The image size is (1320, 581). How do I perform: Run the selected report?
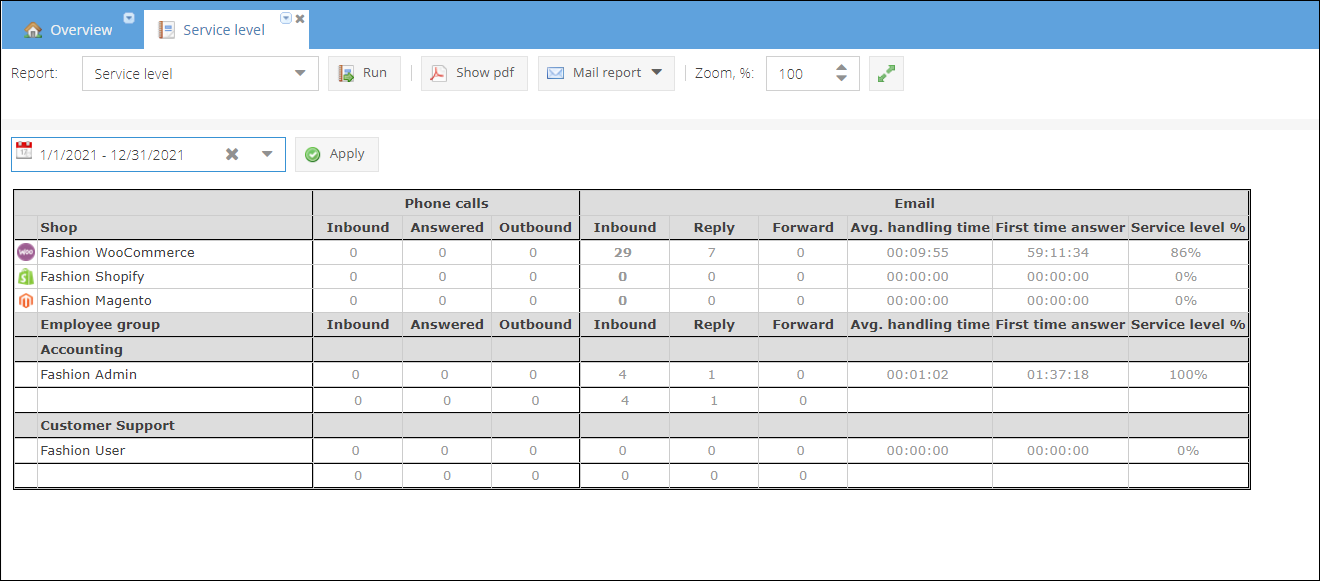click(364, 73)
